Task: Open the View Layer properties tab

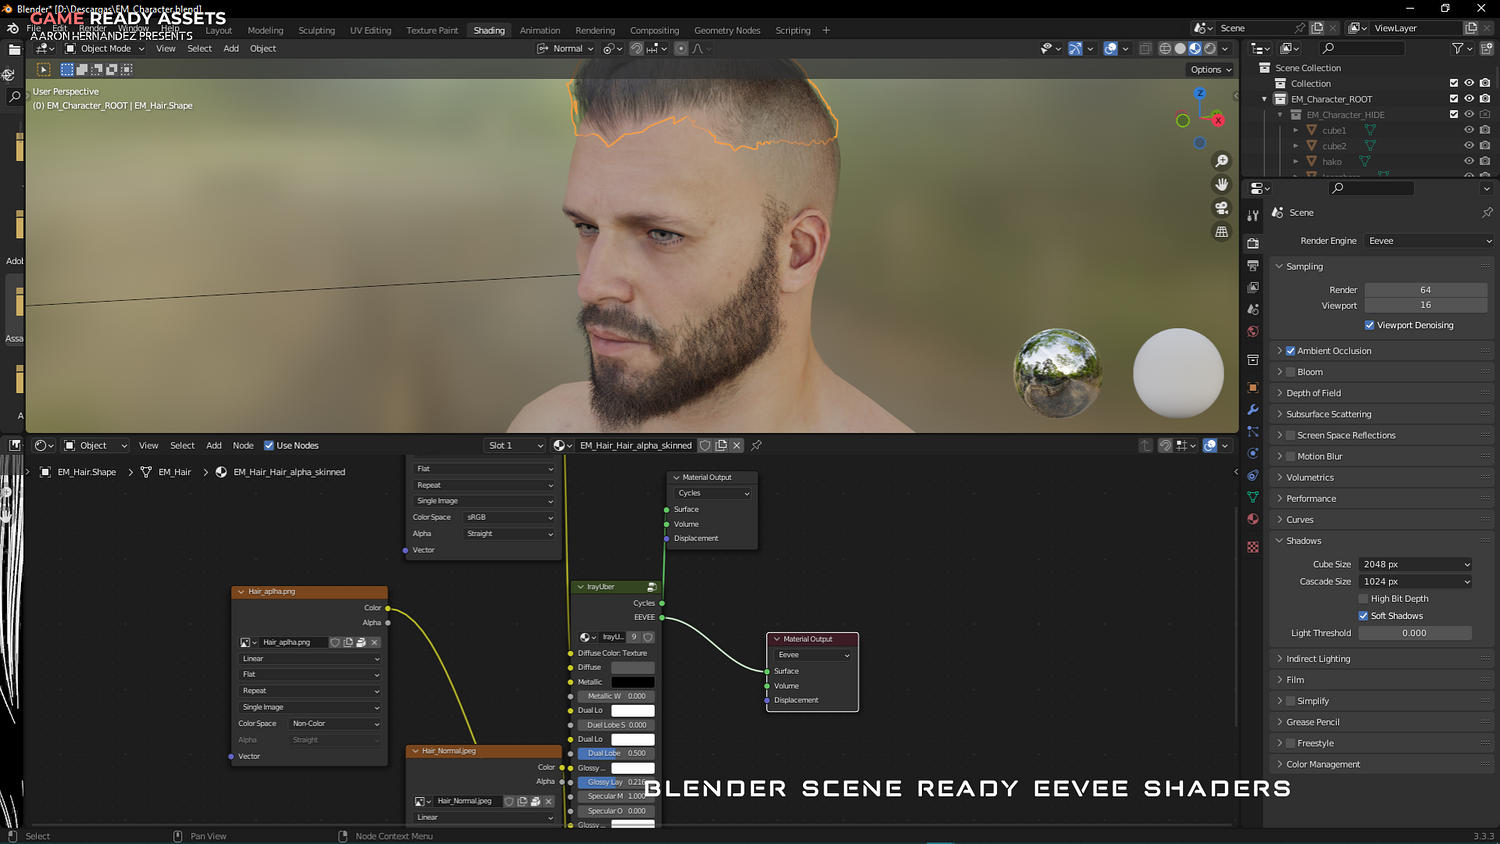Action: pyautogui.click(x=1253, y=287)
